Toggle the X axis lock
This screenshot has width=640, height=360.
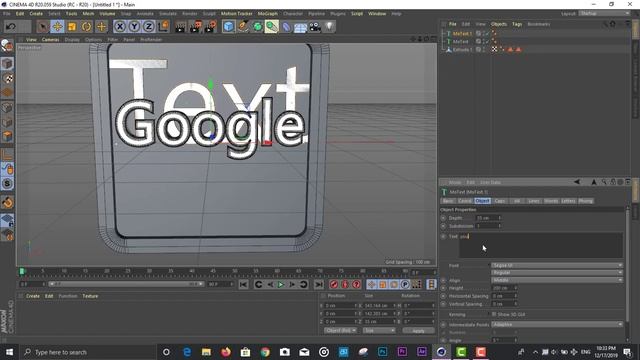click(x=120, y=27)
